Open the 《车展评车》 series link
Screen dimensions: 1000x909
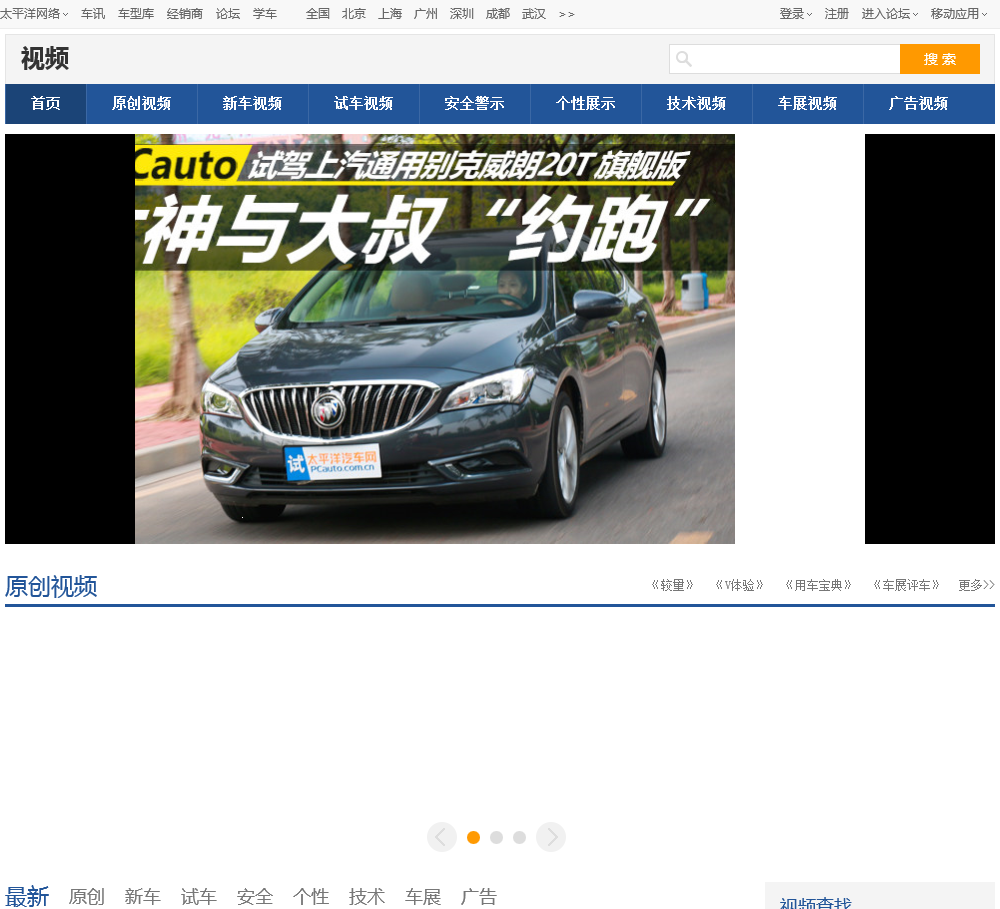(906, 585)
